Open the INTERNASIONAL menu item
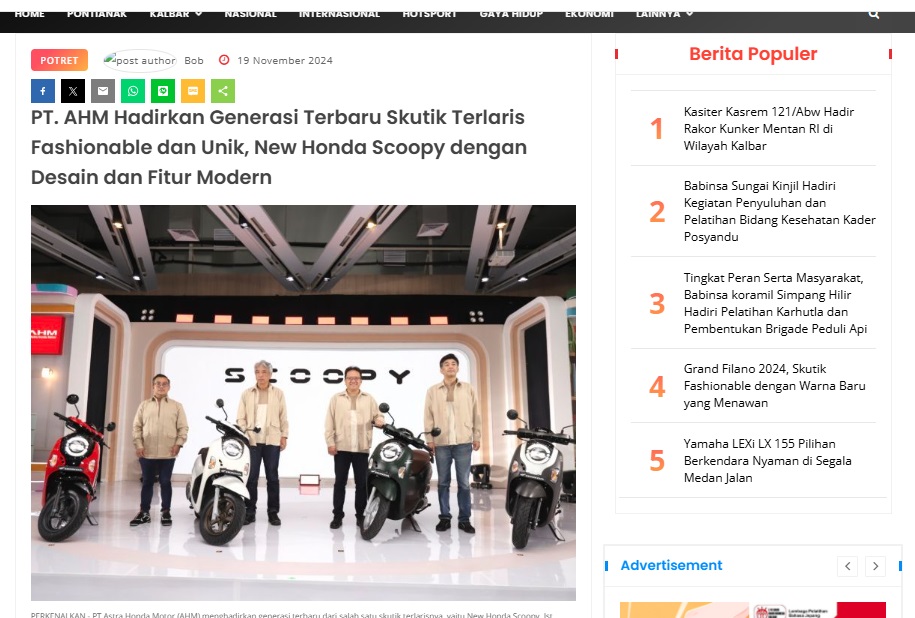 tap(340, 13)
